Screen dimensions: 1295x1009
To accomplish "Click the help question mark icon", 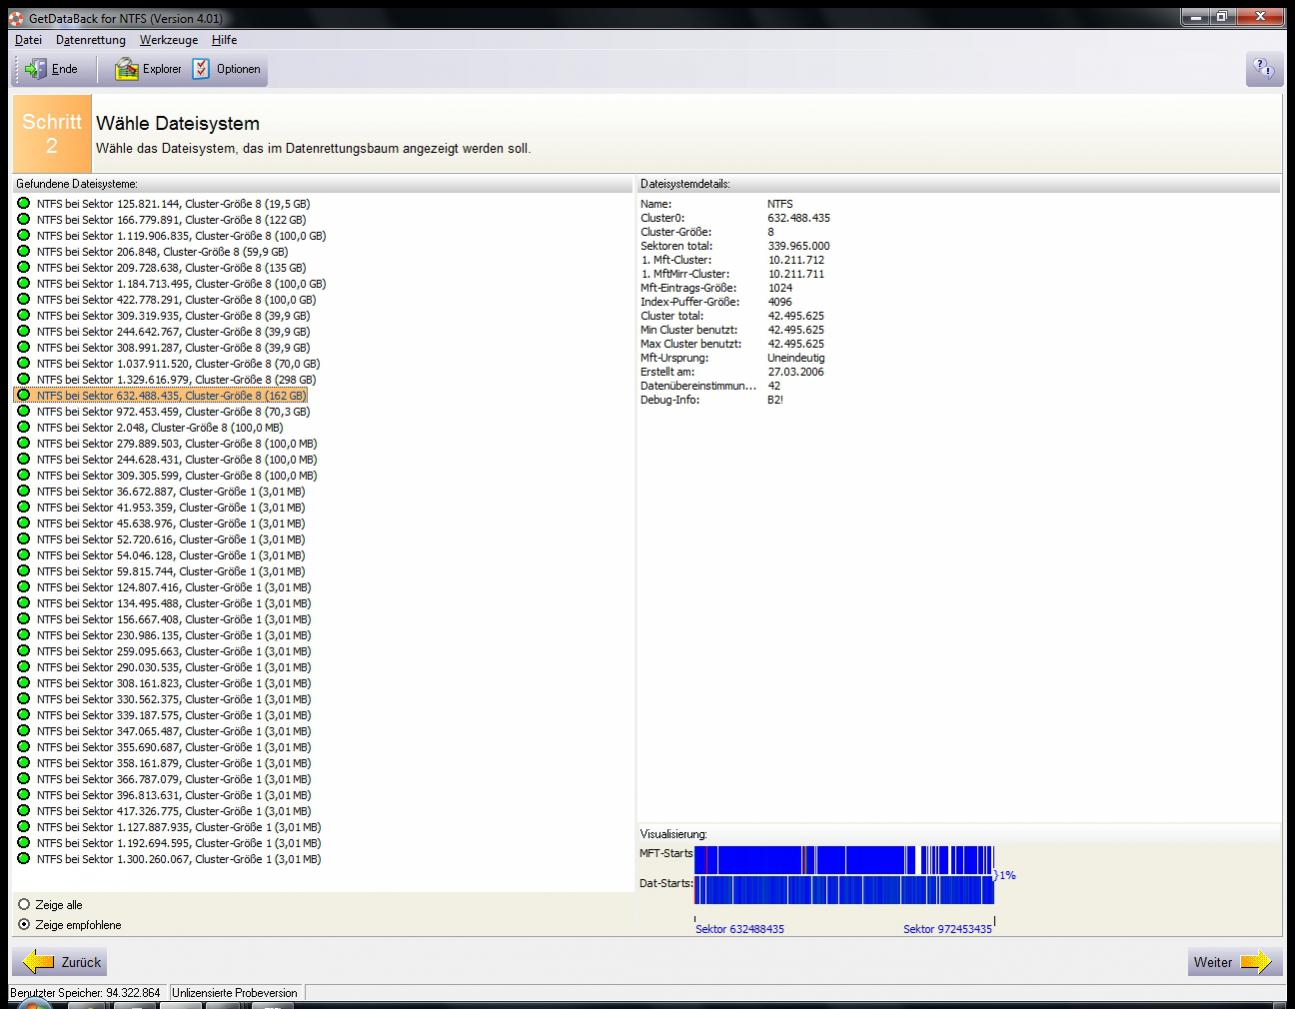I will pos(1263,68).
